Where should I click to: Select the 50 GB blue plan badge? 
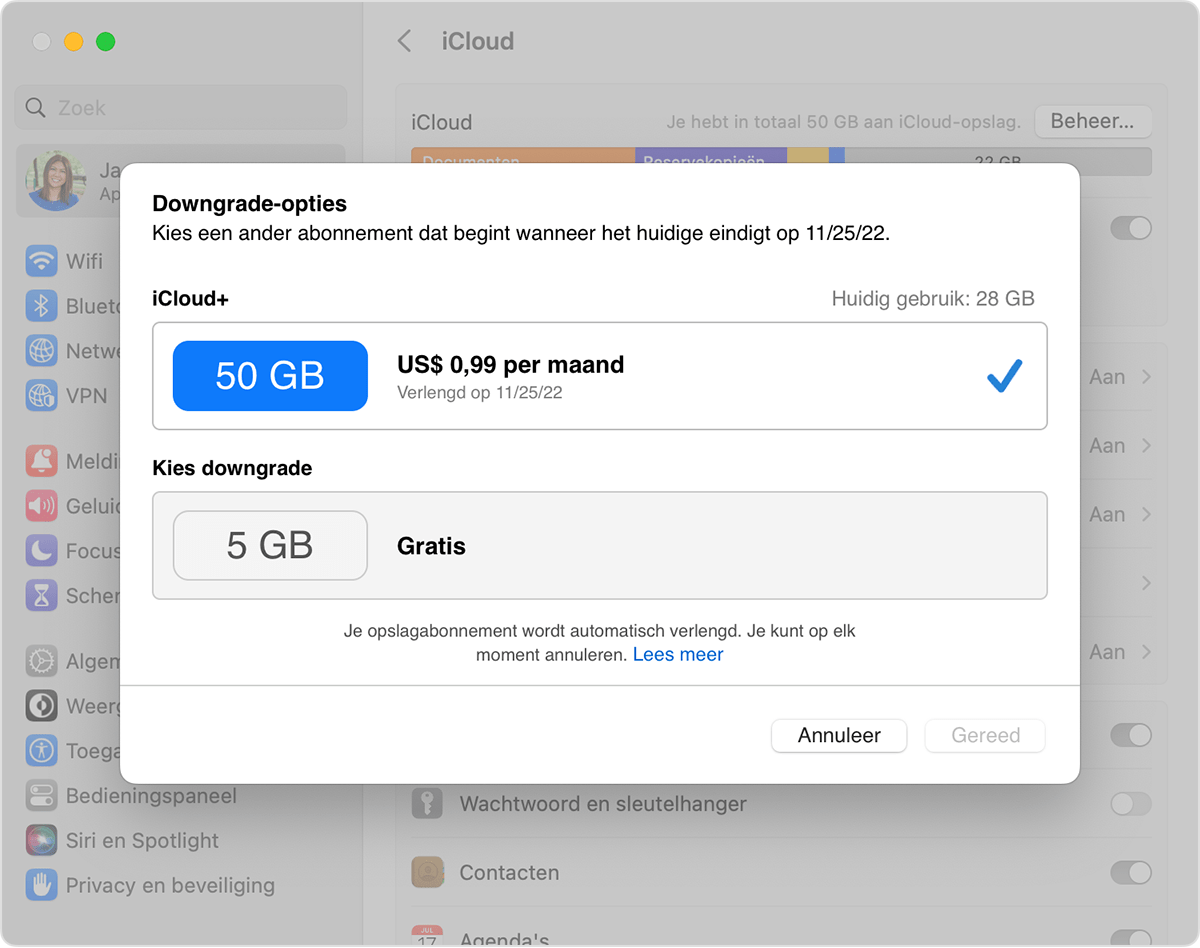tap(270, 376)
